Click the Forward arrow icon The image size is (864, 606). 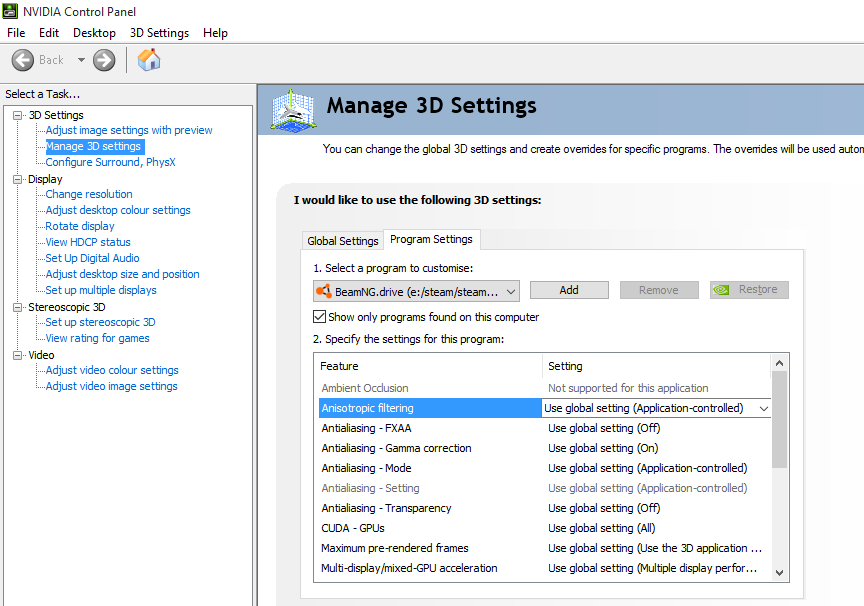tap(104, 60)
